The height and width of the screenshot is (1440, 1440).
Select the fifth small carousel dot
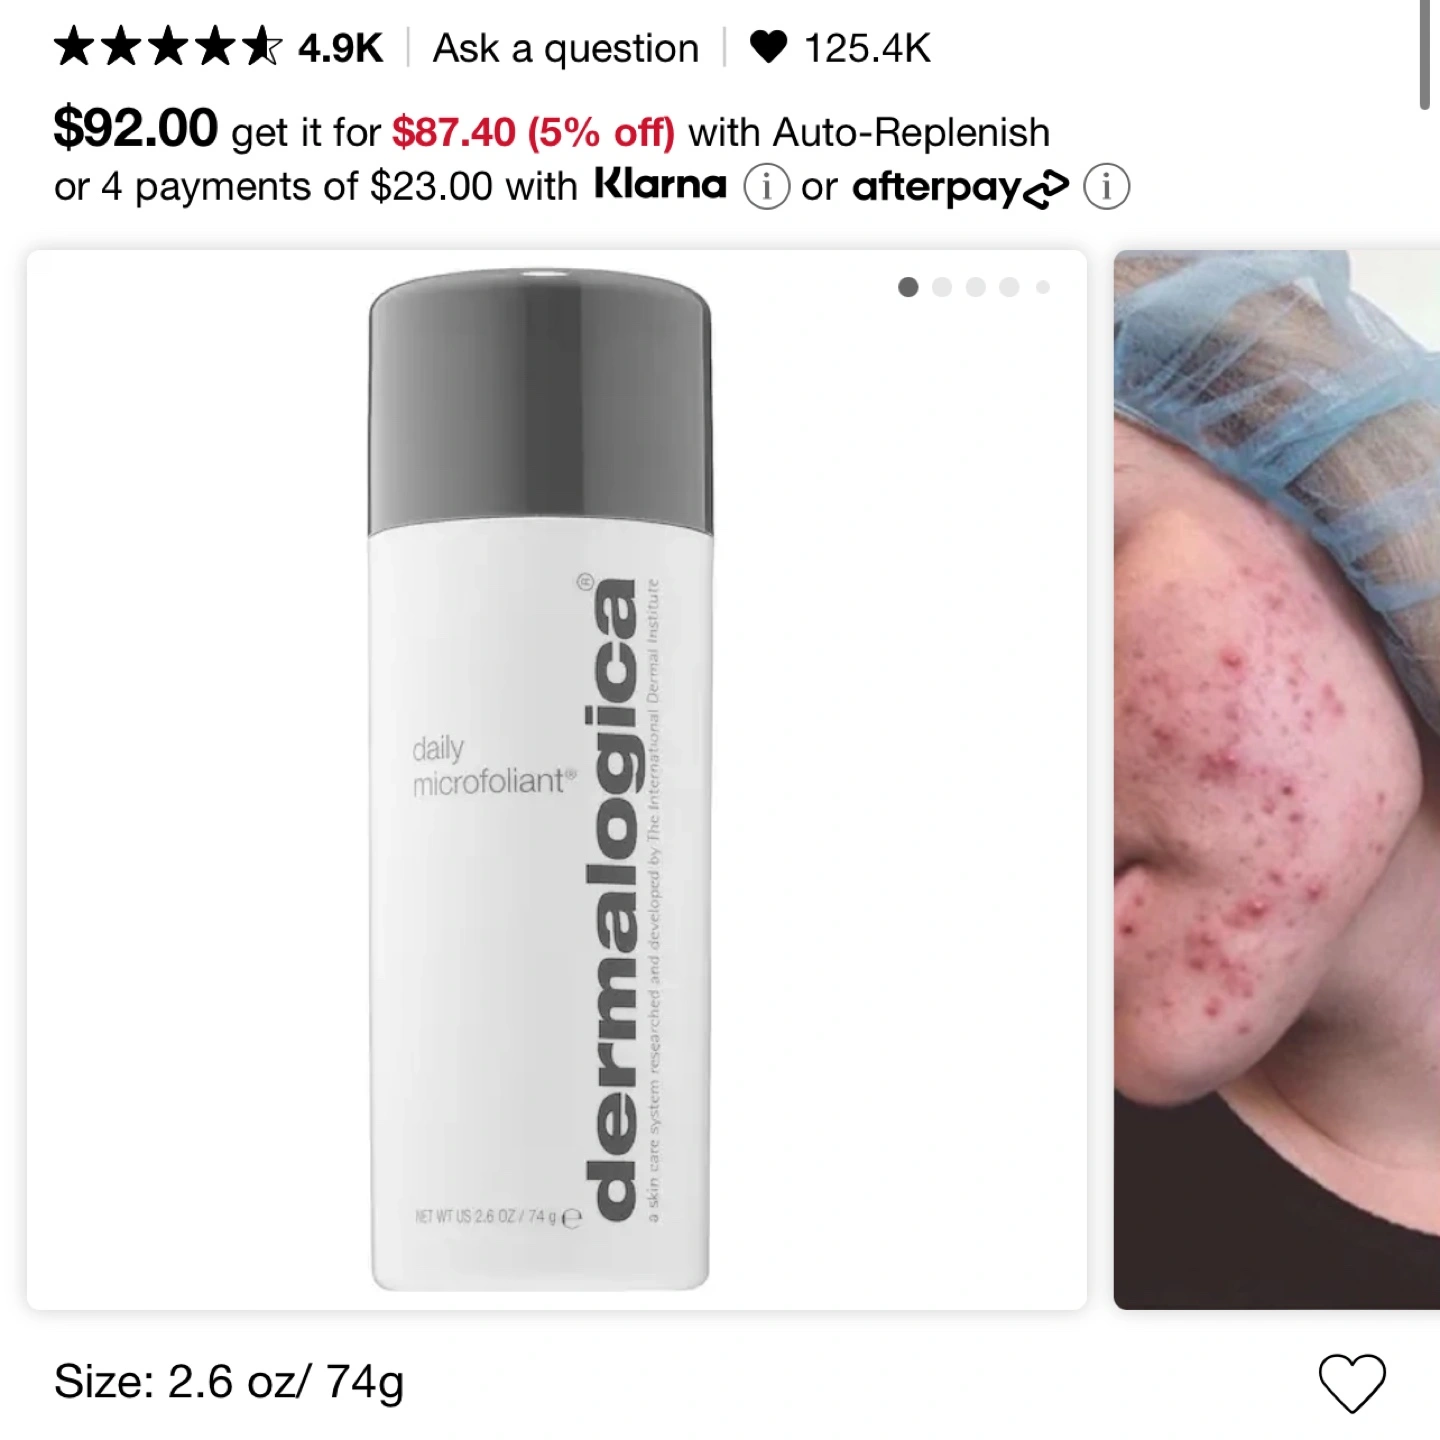[x=1043, y=287]
